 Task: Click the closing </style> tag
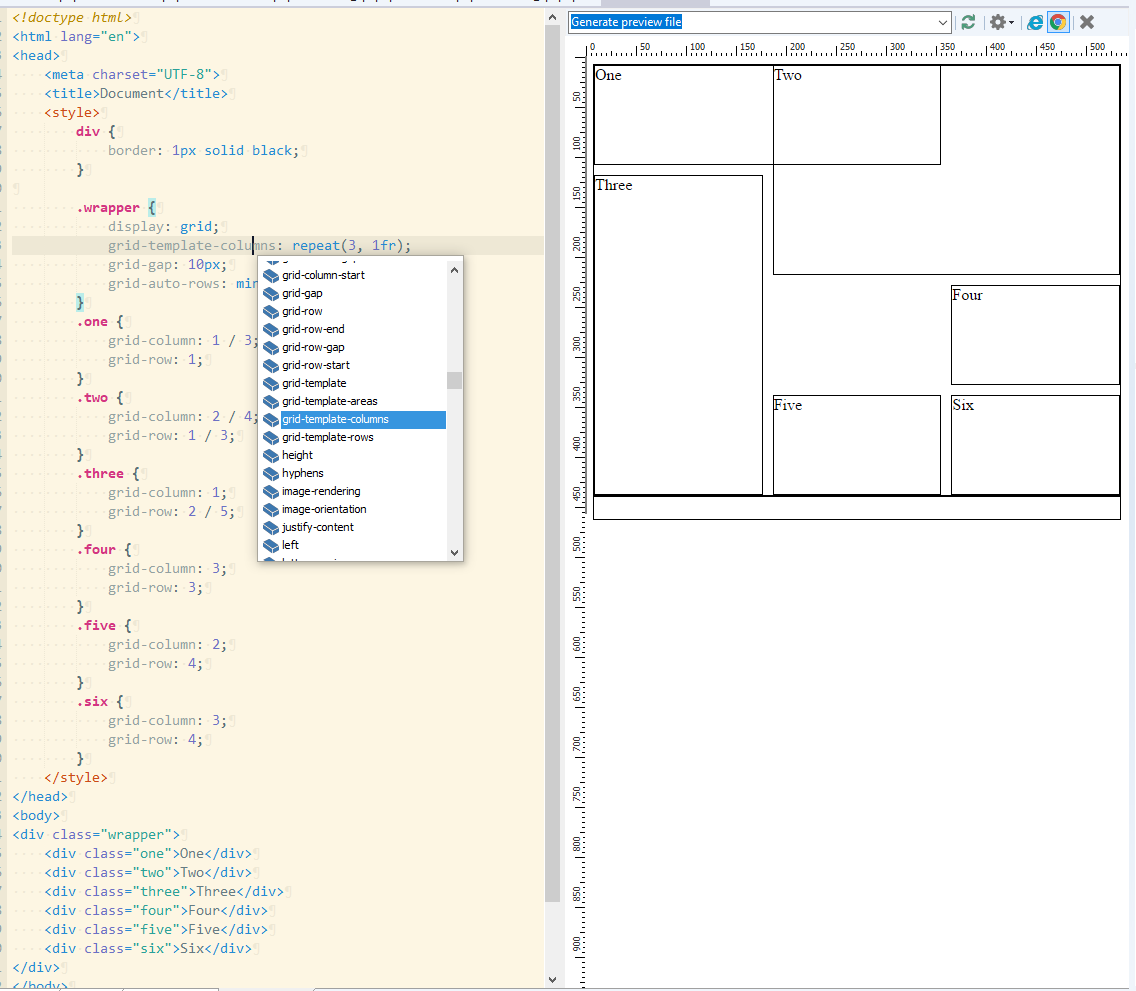(x=76, y=778)
